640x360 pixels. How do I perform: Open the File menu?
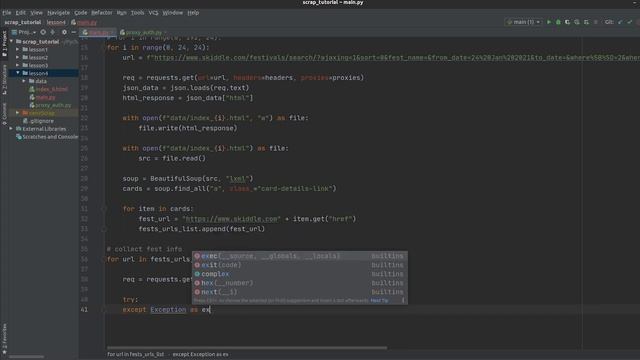(7, 13)
